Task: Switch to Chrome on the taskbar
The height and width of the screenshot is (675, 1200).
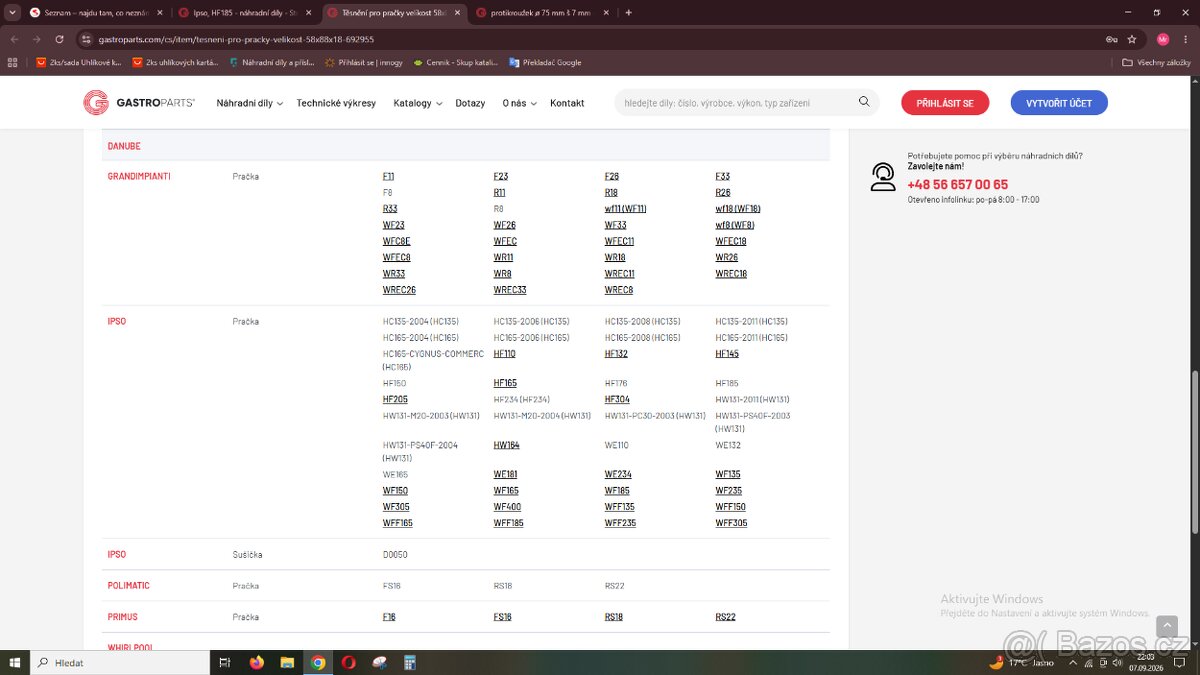Action: click(318, 662)
